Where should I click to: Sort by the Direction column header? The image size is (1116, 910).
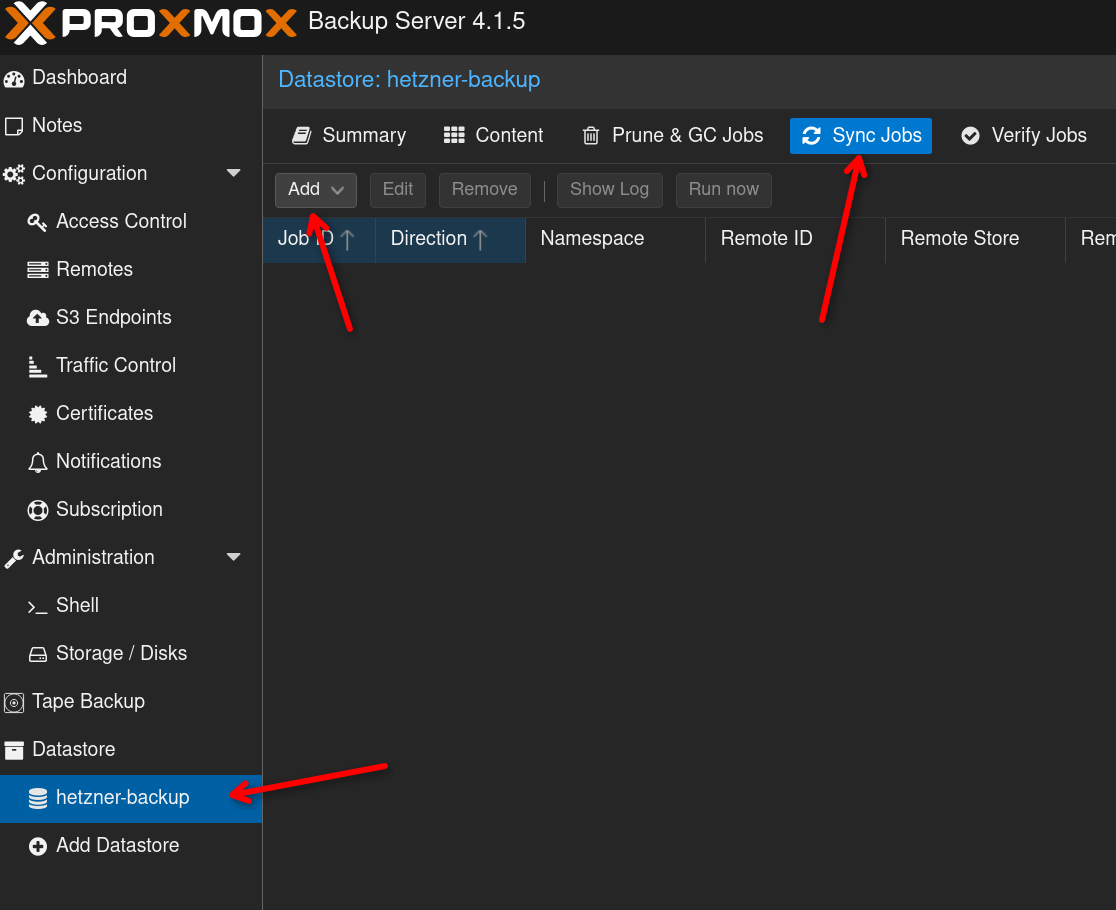click(429, 239)
